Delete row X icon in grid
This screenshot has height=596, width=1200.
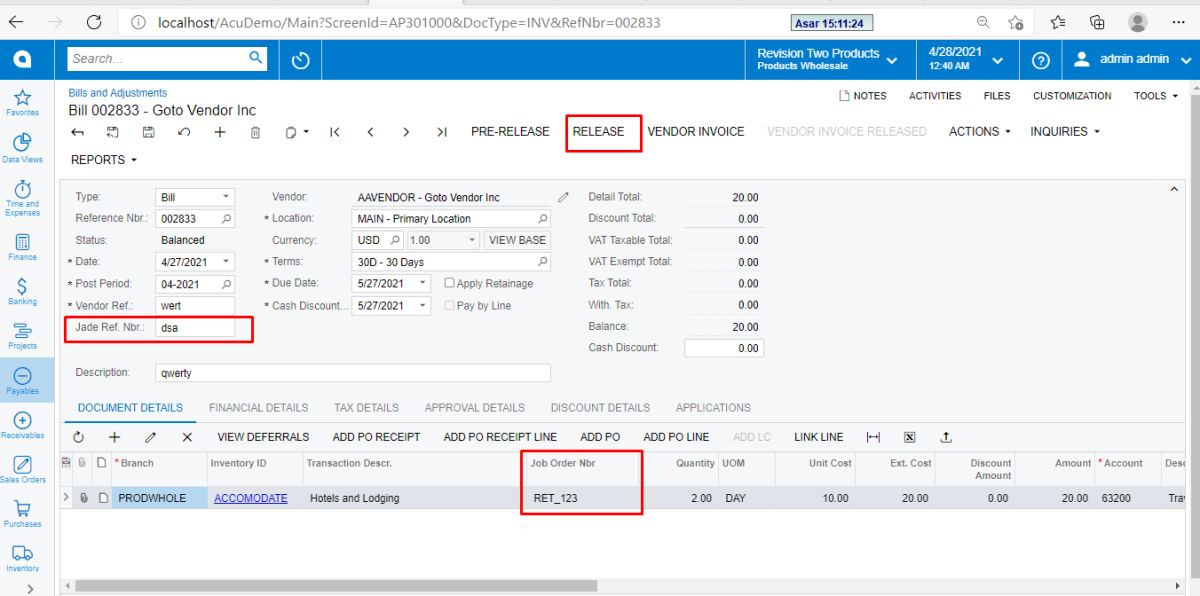187,437
